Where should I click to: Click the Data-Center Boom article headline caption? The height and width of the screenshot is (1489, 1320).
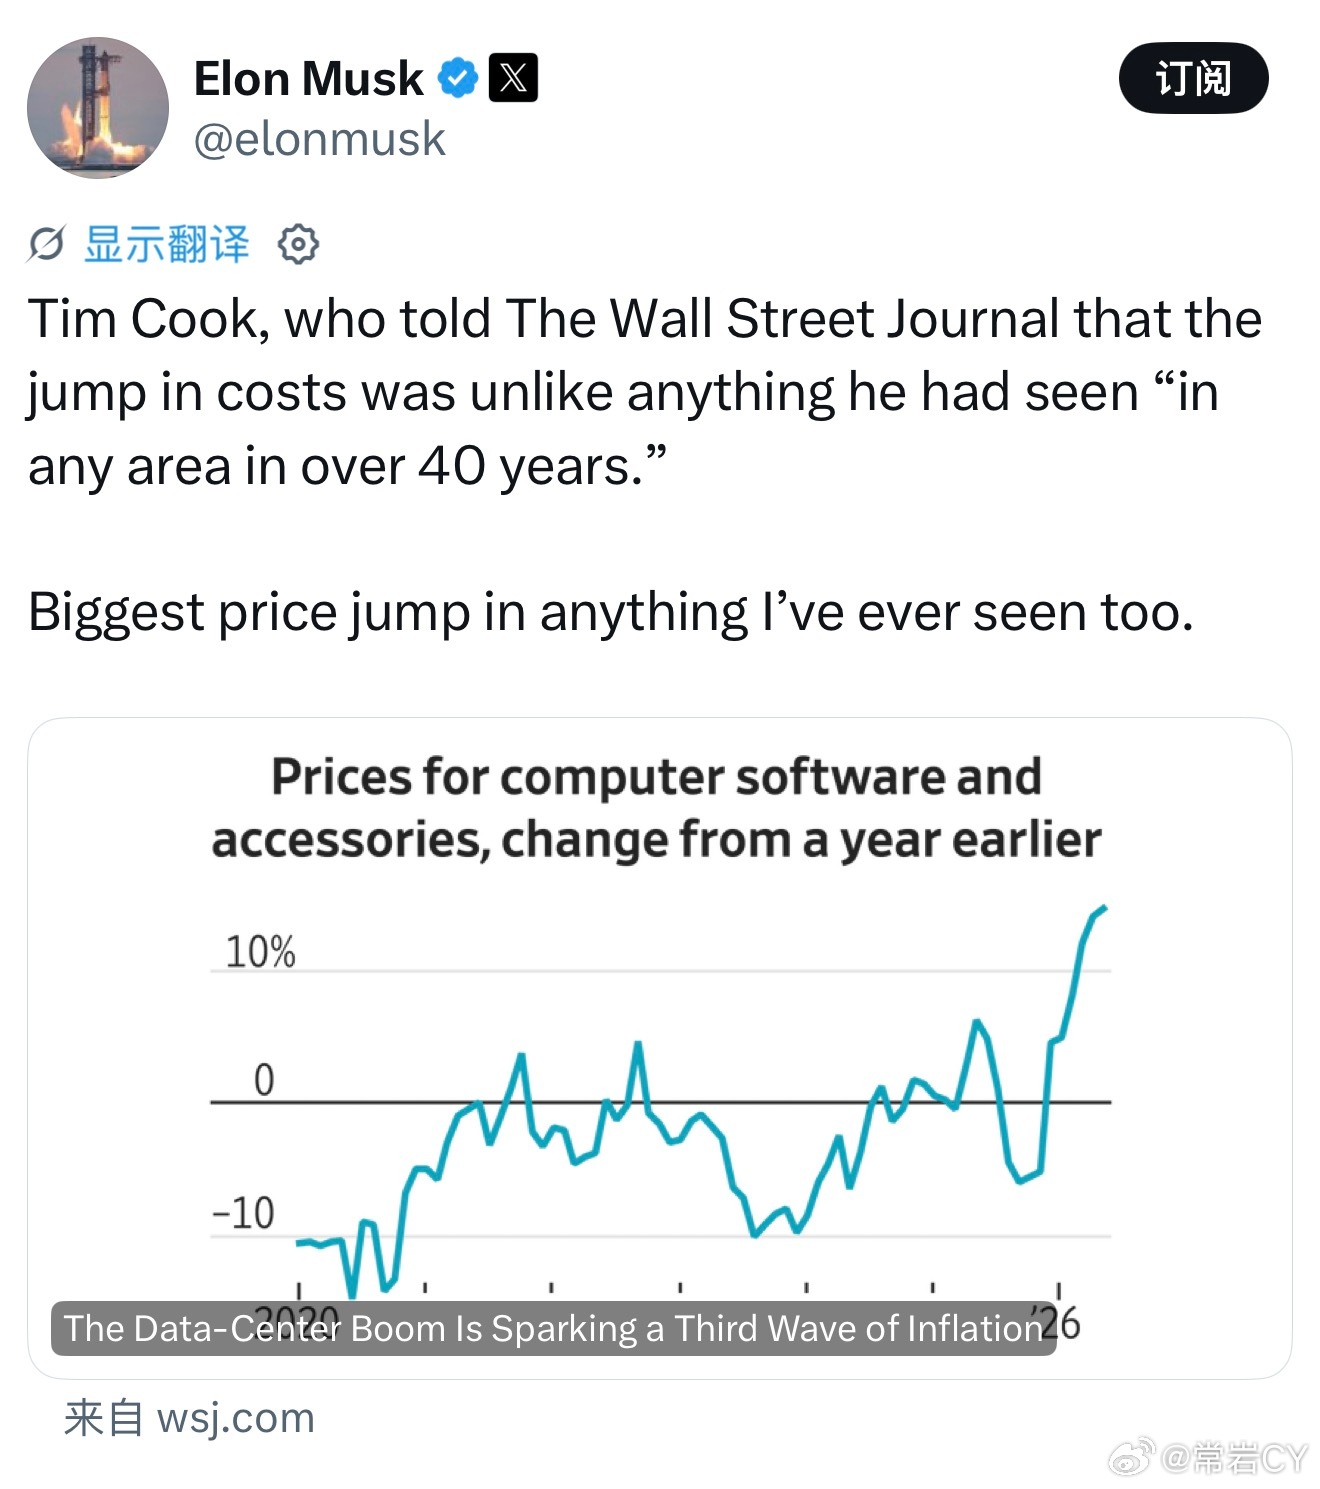pos(553,1328)
